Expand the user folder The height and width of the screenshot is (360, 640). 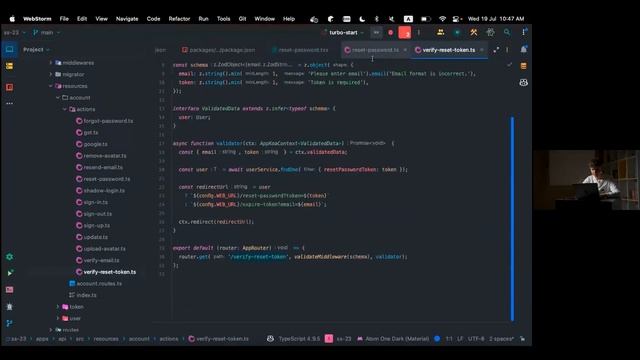click(x=58, y=318)
